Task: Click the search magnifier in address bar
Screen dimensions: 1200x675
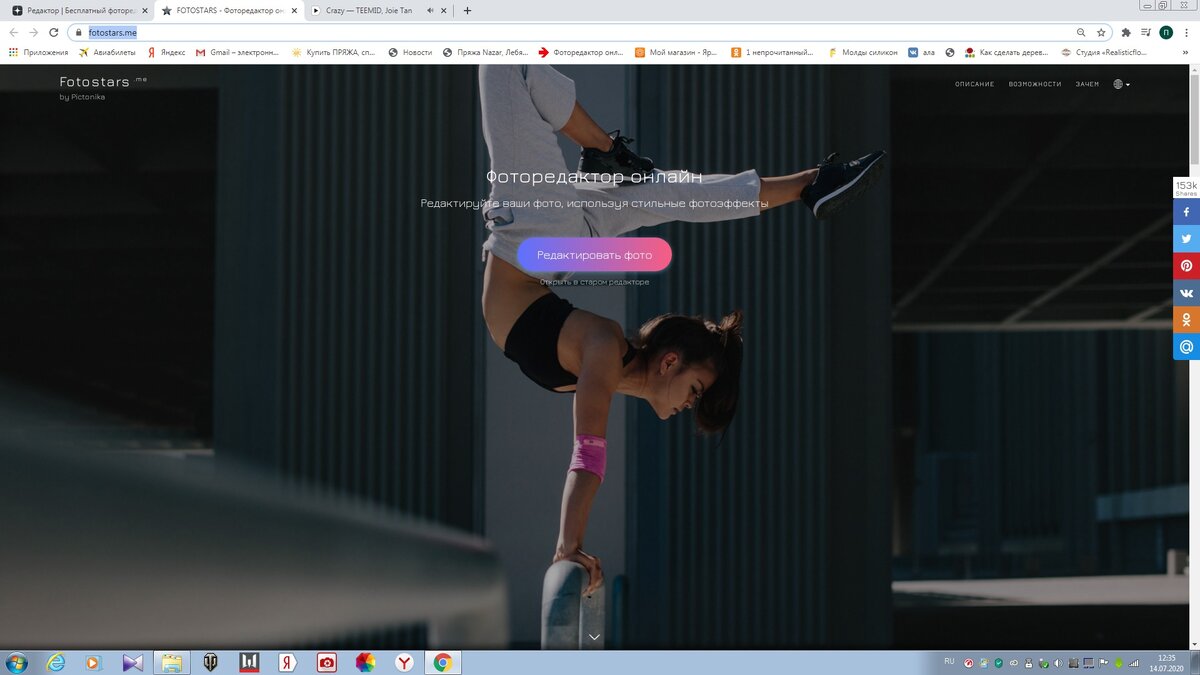Action: coord(1080,32)
